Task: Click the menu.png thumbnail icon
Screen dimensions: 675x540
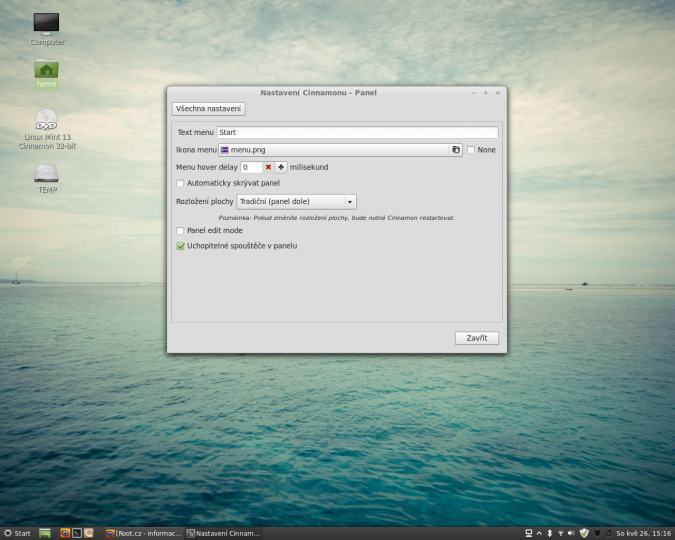Action: (225, 150)
